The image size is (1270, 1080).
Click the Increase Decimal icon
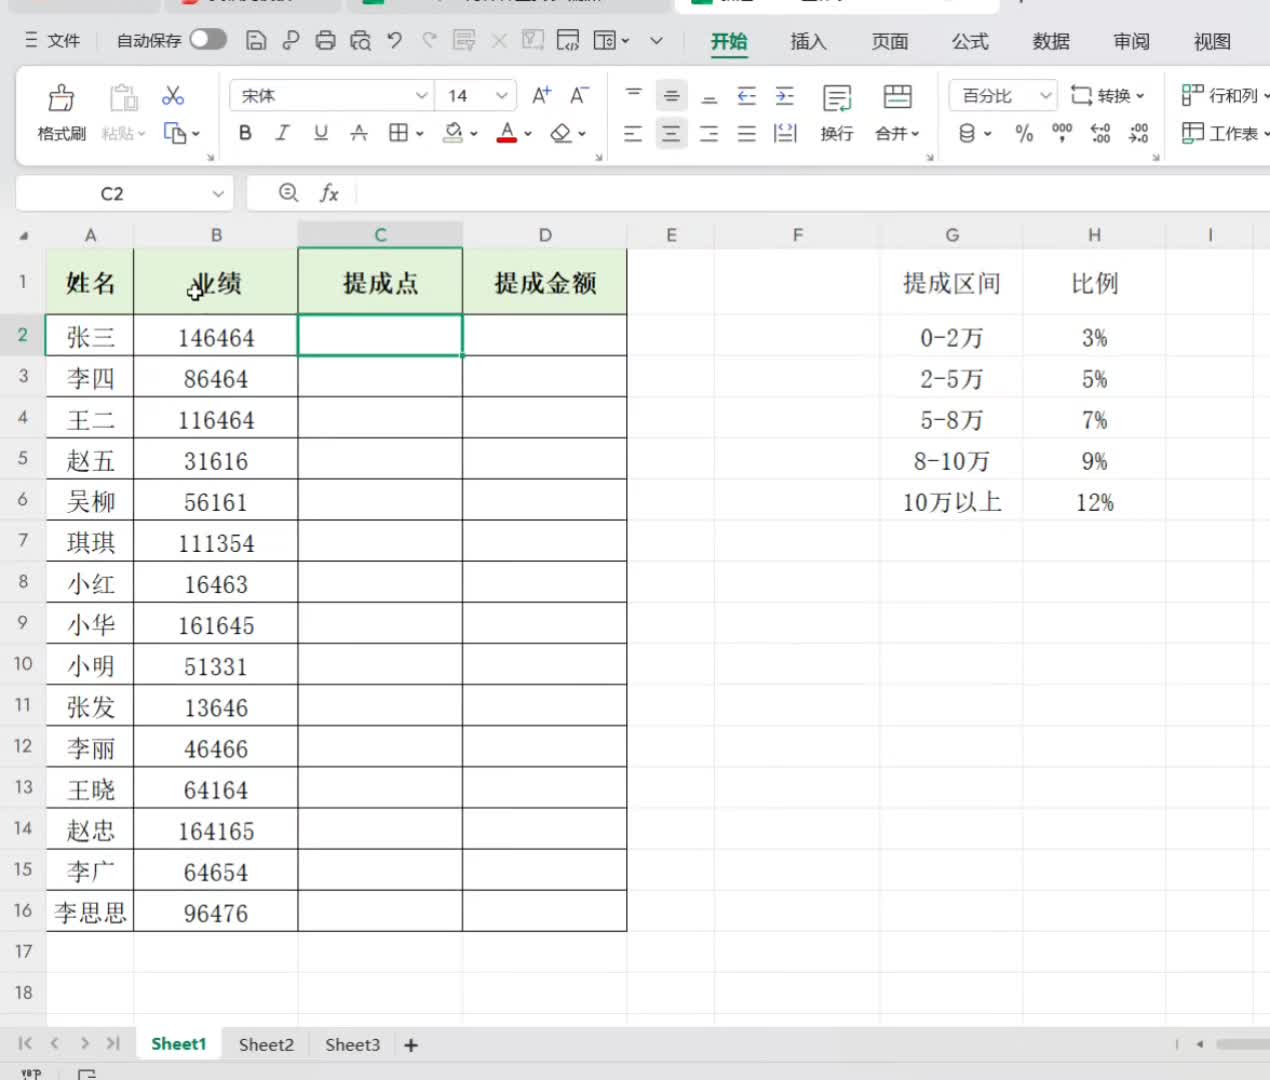pos(1100,133)
